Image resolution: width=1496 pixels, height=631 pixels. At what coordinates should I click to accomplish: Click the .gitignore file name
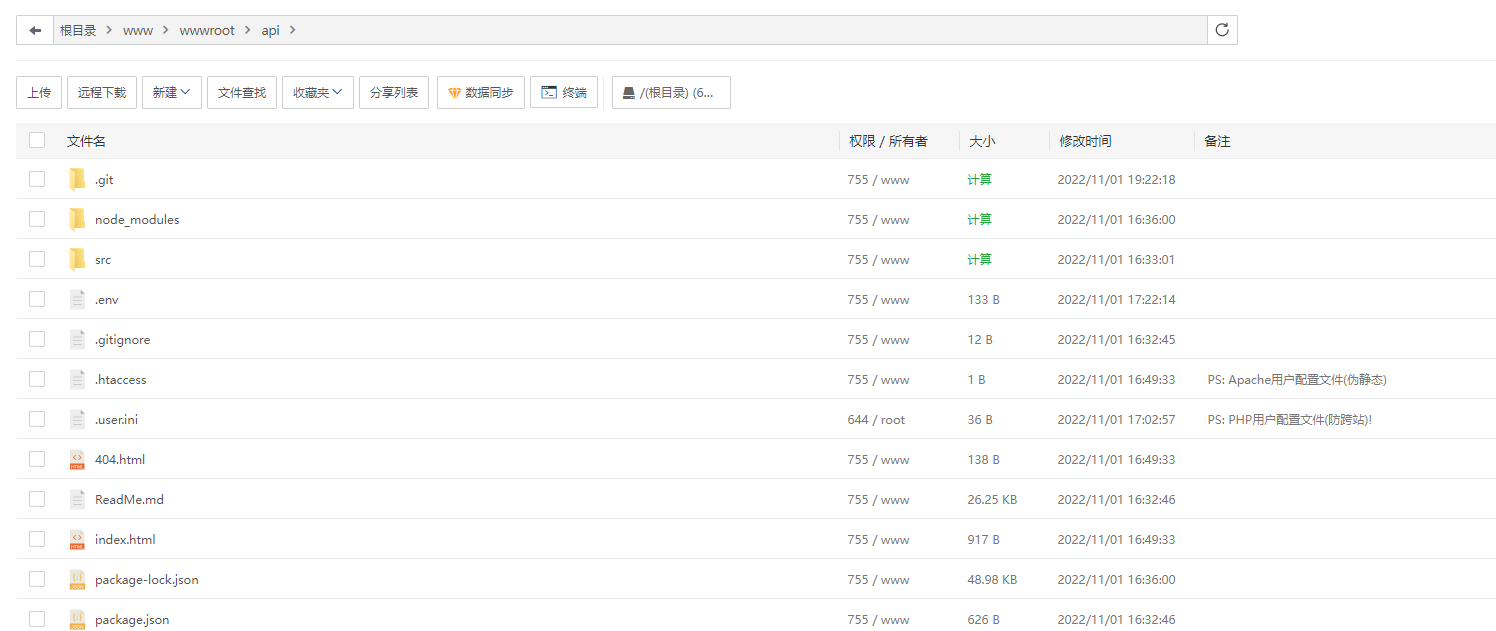click(x=122, y=339)
